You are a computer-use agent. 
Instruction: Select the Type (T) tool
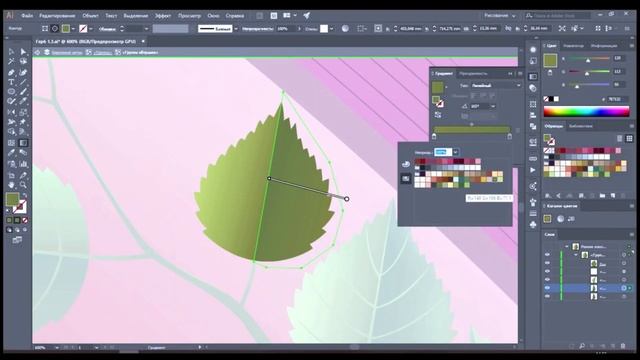click(11, 82)
